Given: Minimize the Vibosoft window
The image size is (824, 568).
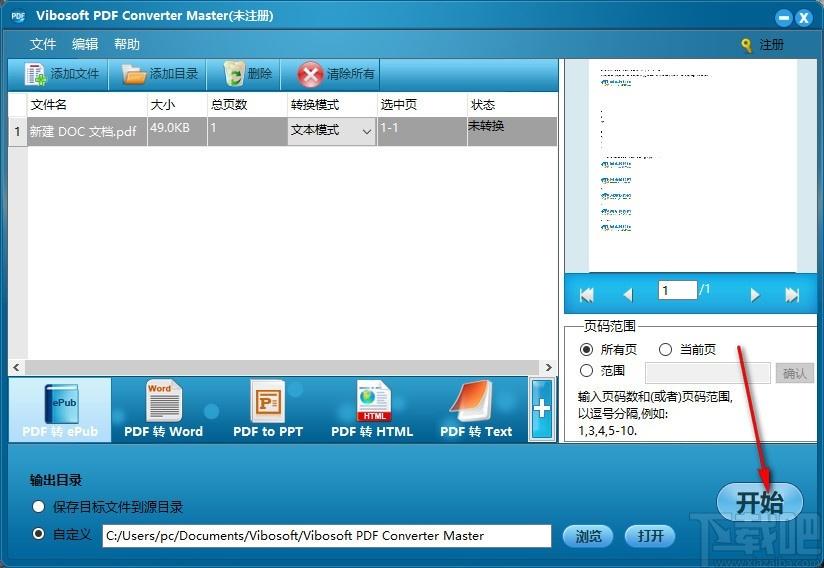Looking at the screenshot, I should 784,18.
